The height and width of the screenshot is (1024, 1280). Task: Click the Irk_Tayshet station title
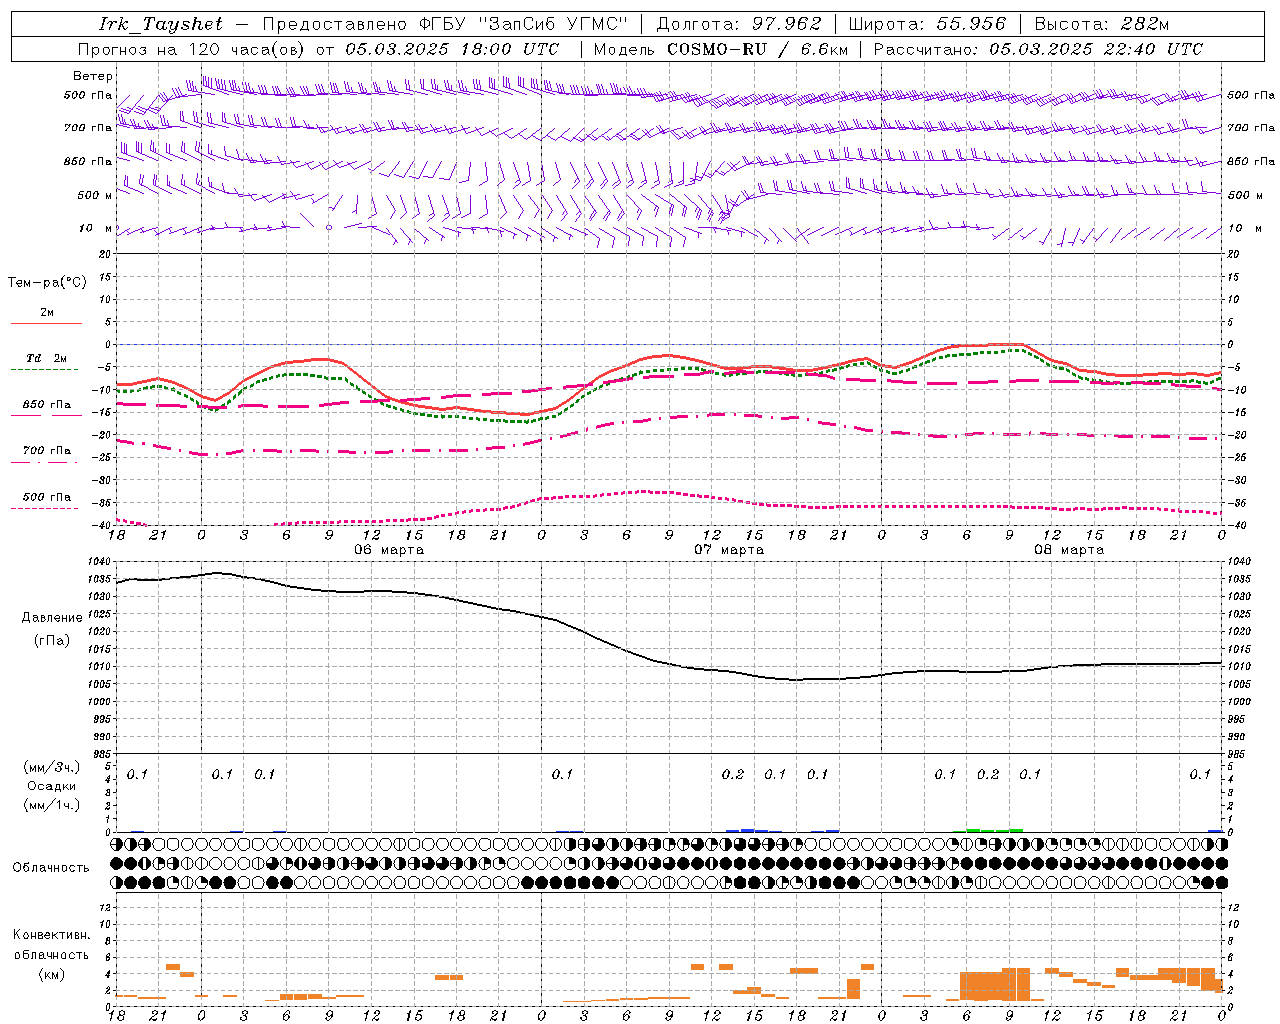pyautogui.click(x=161, y=24)
